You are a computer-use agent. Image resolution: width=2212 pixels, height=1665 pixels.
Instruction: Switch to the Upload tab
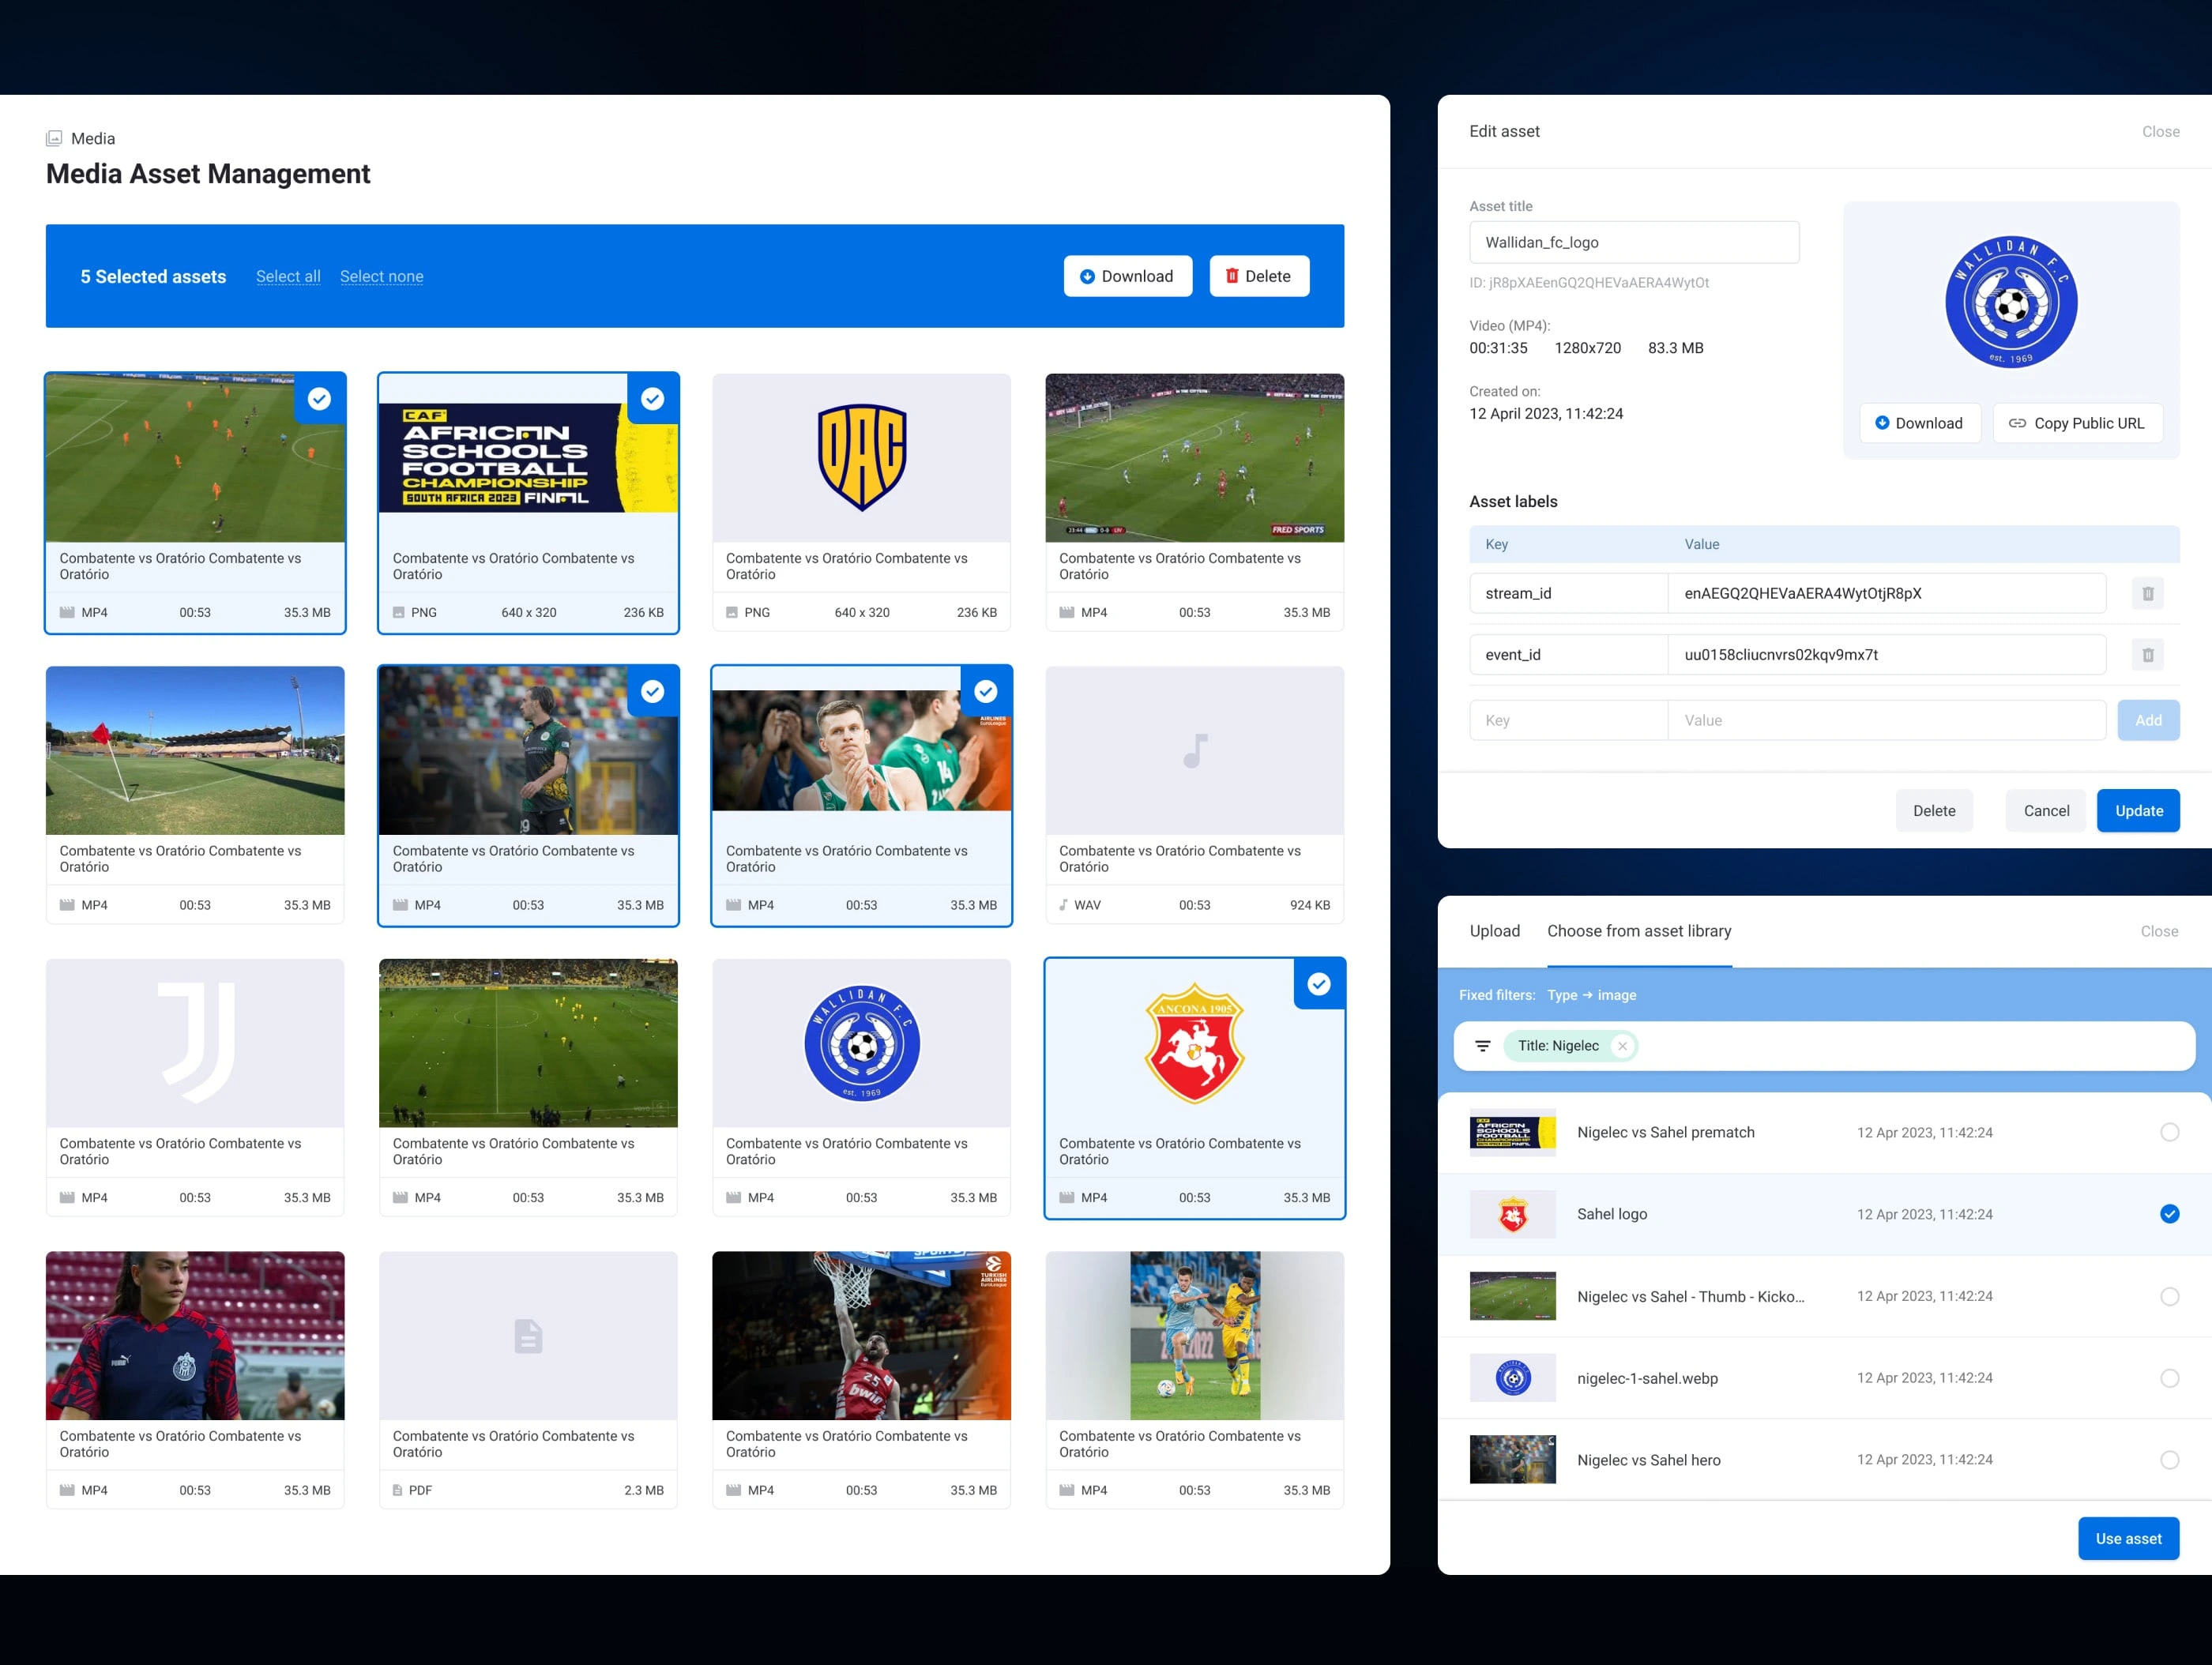[x=1494, y=931]
